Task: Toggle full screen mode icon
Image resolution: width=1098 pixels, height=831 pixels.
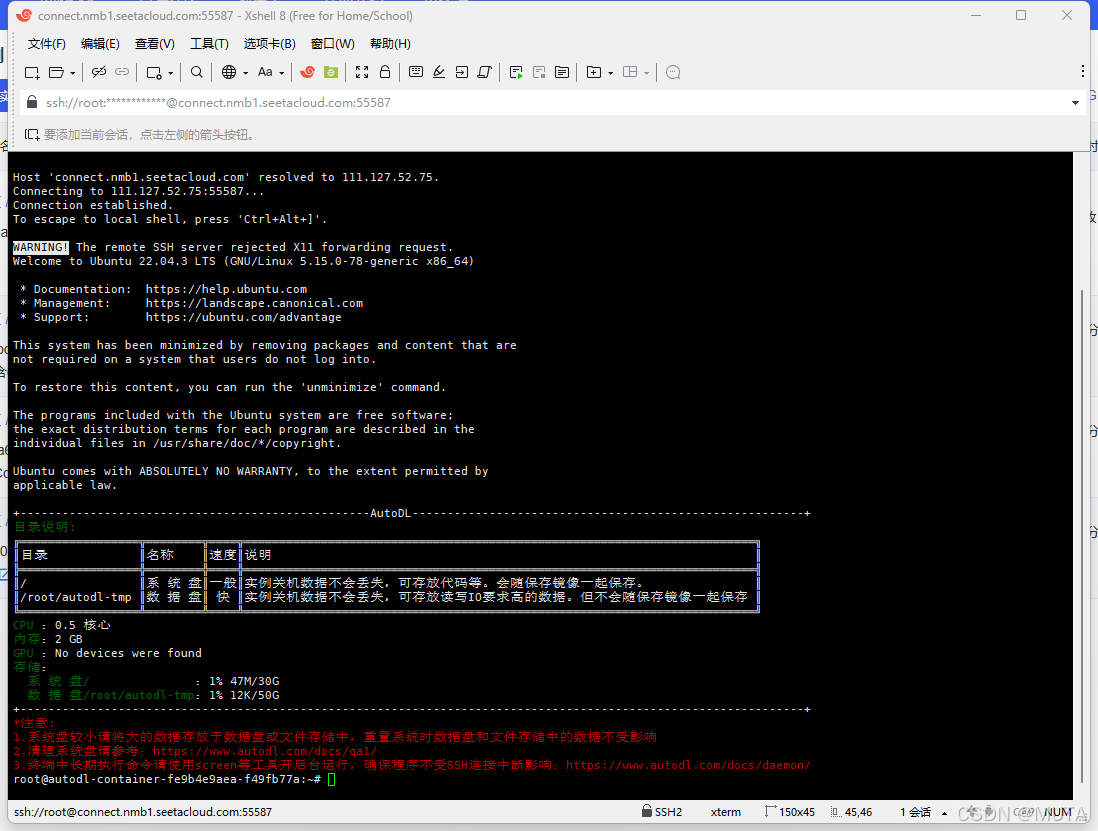Action: coord(361,72)
